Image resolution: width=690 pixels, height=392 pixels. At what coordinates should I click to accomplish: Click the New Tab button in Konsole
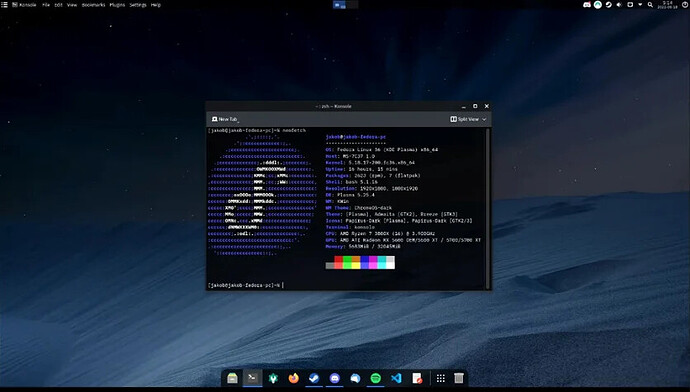(x=225, y=119)
